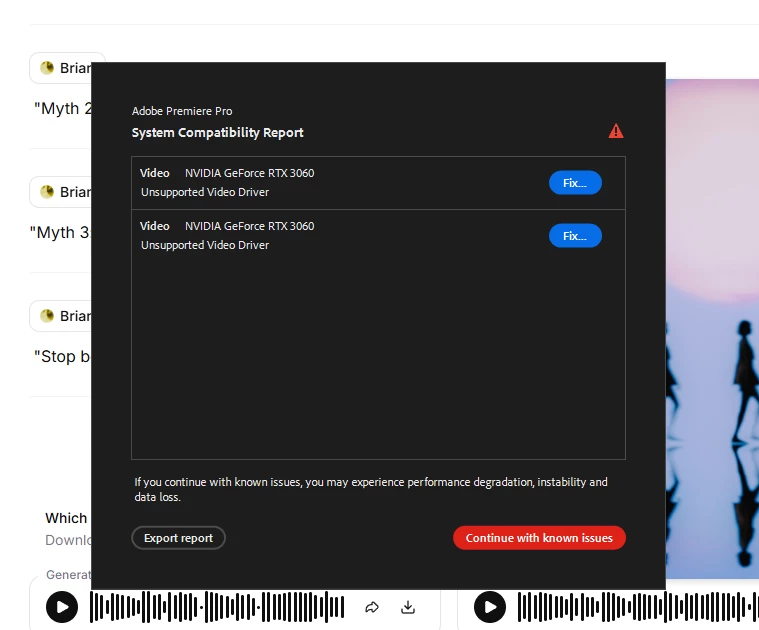Click Fix for the second Unsupported Video Driver entry
759x630 pixels.
tap(575, 236)
